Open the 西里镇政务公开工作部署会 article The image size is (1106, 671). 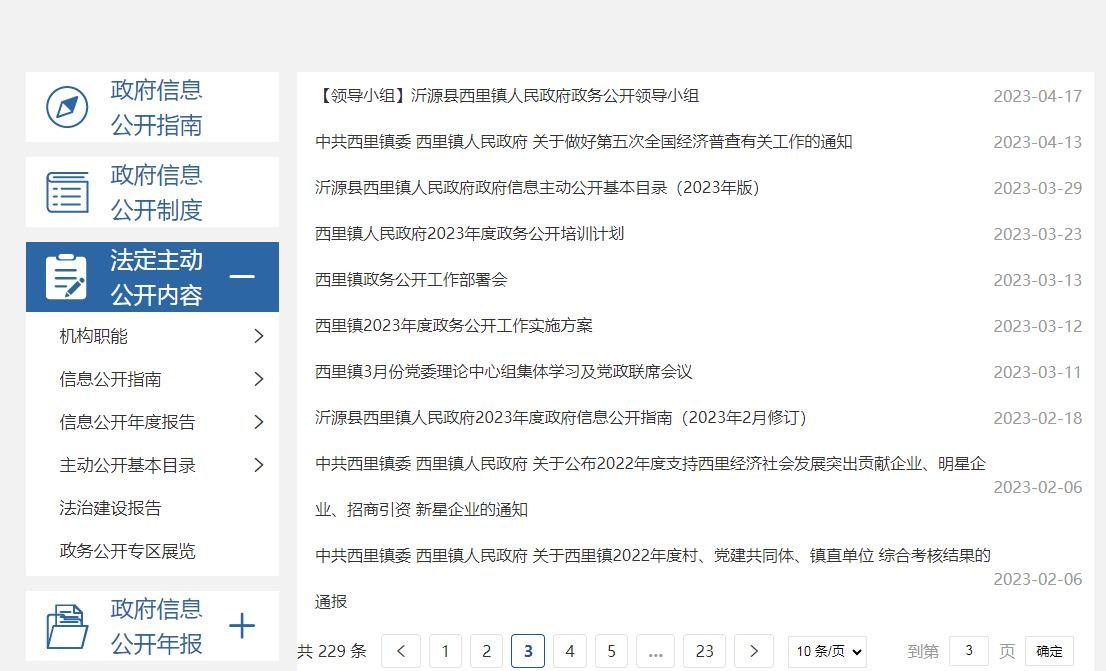[411, 280]
